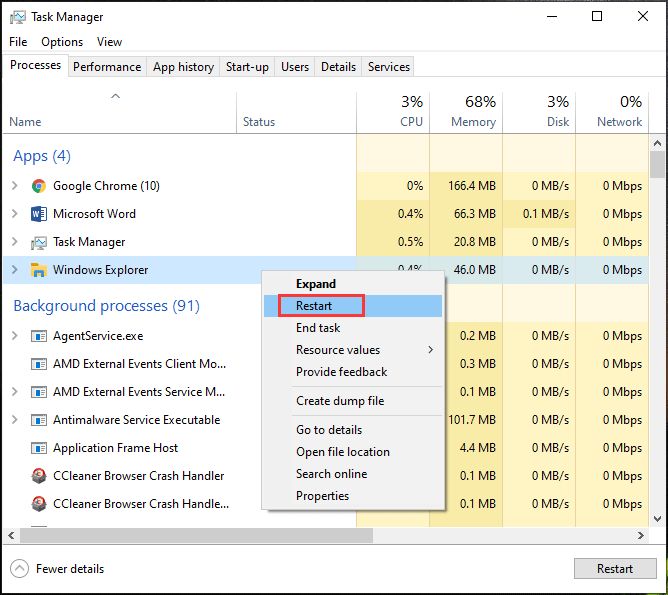
Task: Sort by the Disk column header
Action: tap(539, 112)
